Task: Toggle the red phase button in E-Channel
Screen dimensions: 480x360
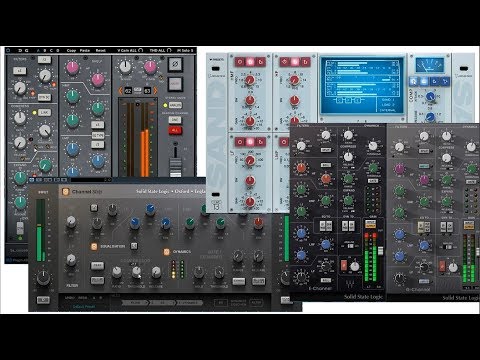Action: 344,266
